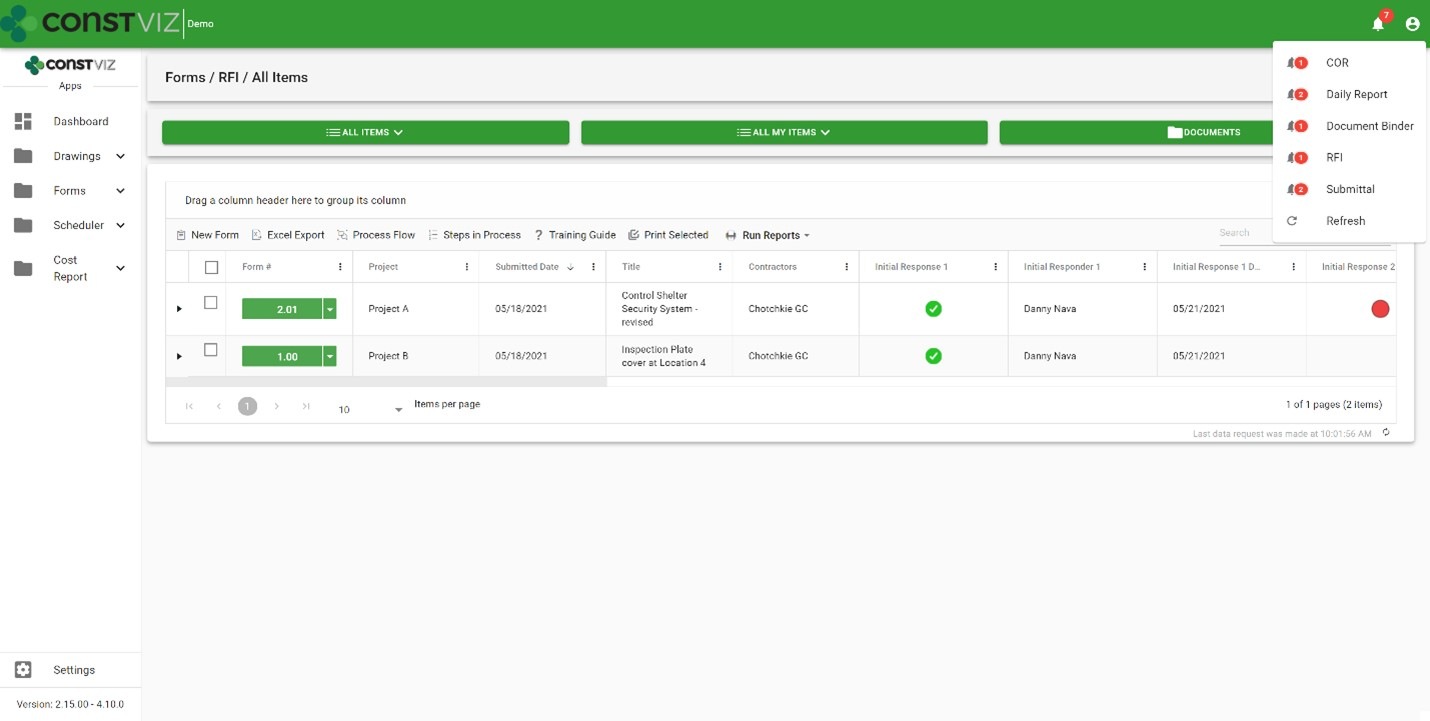Click the New Form button
Screen dimensions: 1430x721
[207, 235]
